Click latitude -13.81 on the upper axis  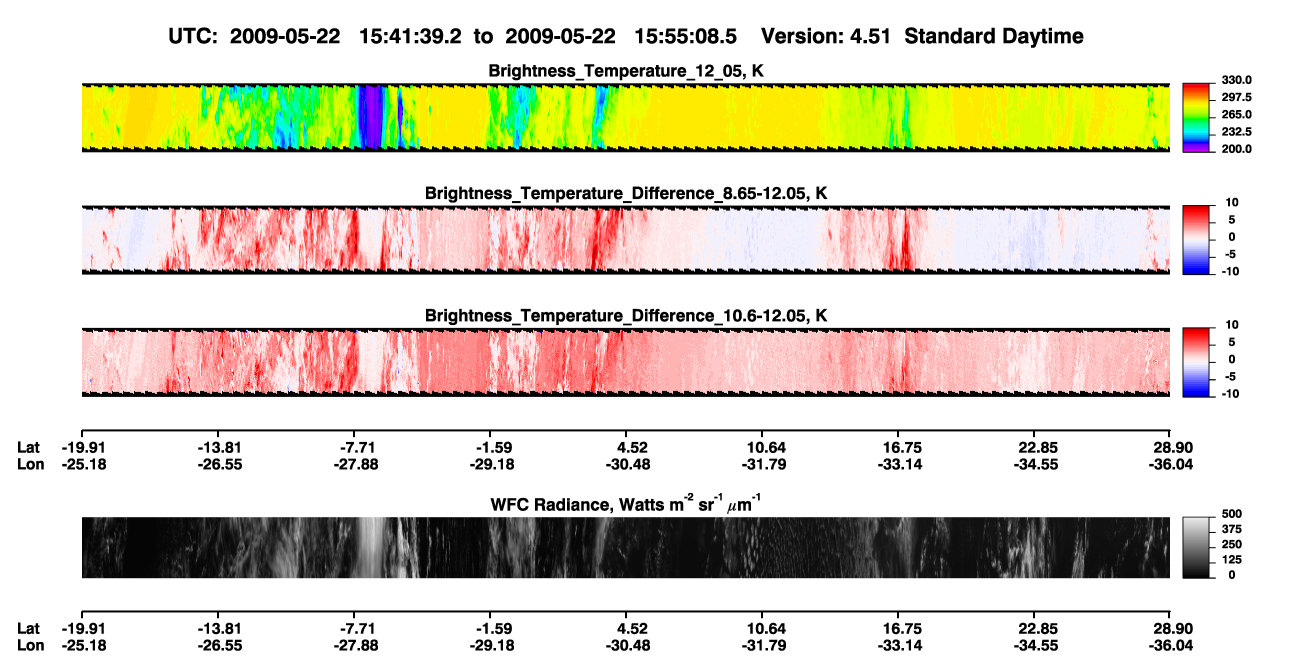[218, 447]
